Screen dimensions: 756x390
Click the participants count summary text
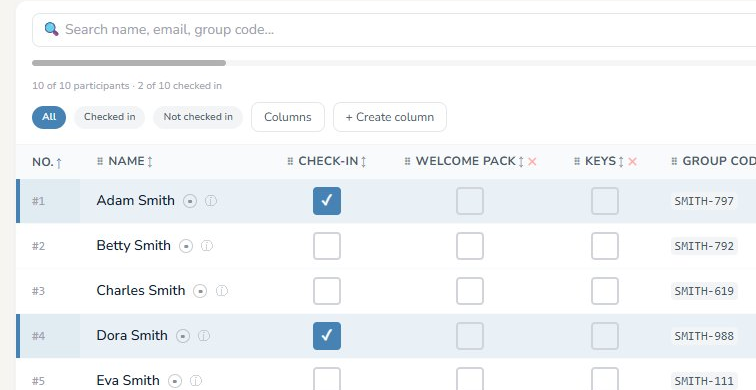127,86
